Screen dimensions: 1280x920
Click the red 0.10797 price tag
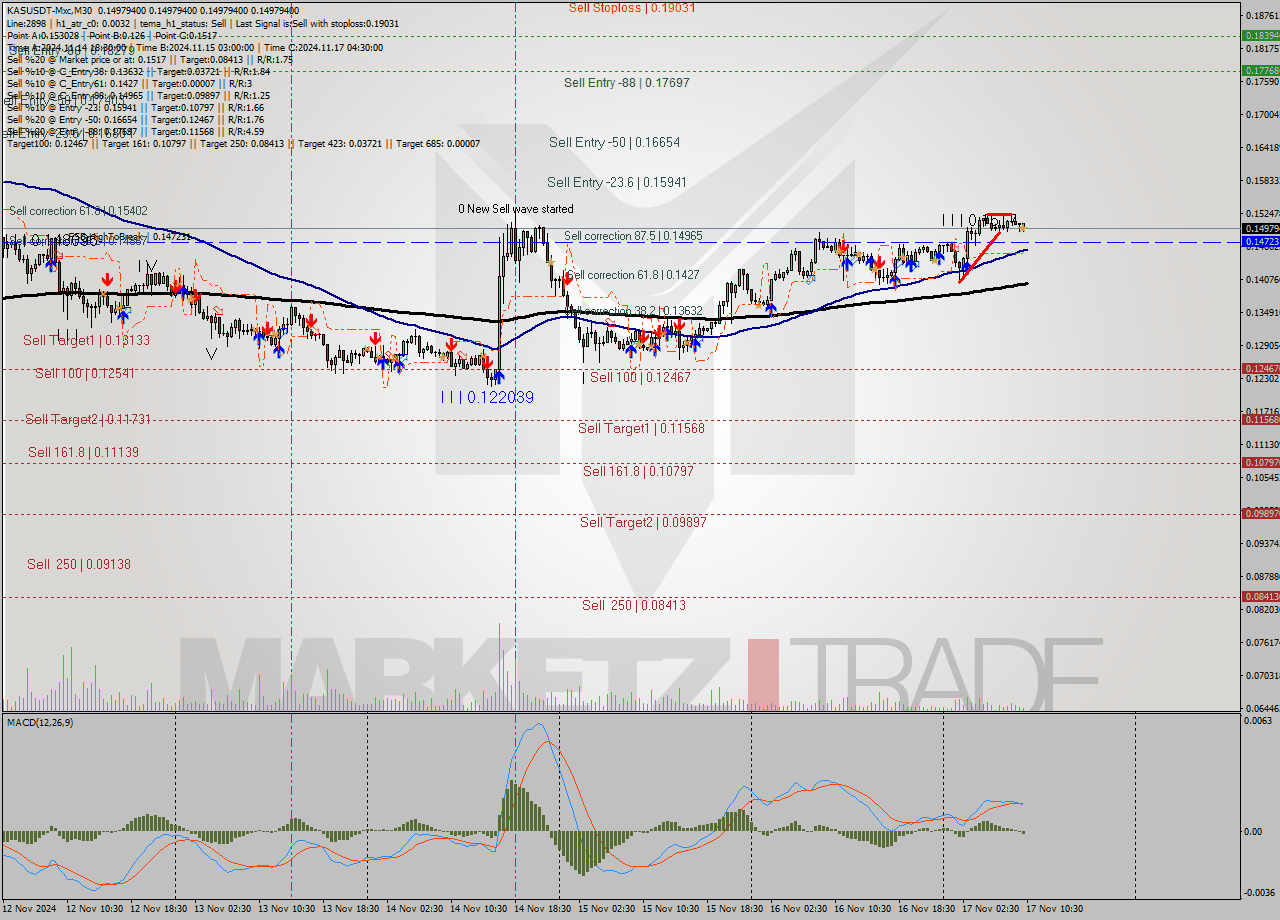click(1260, 462)
